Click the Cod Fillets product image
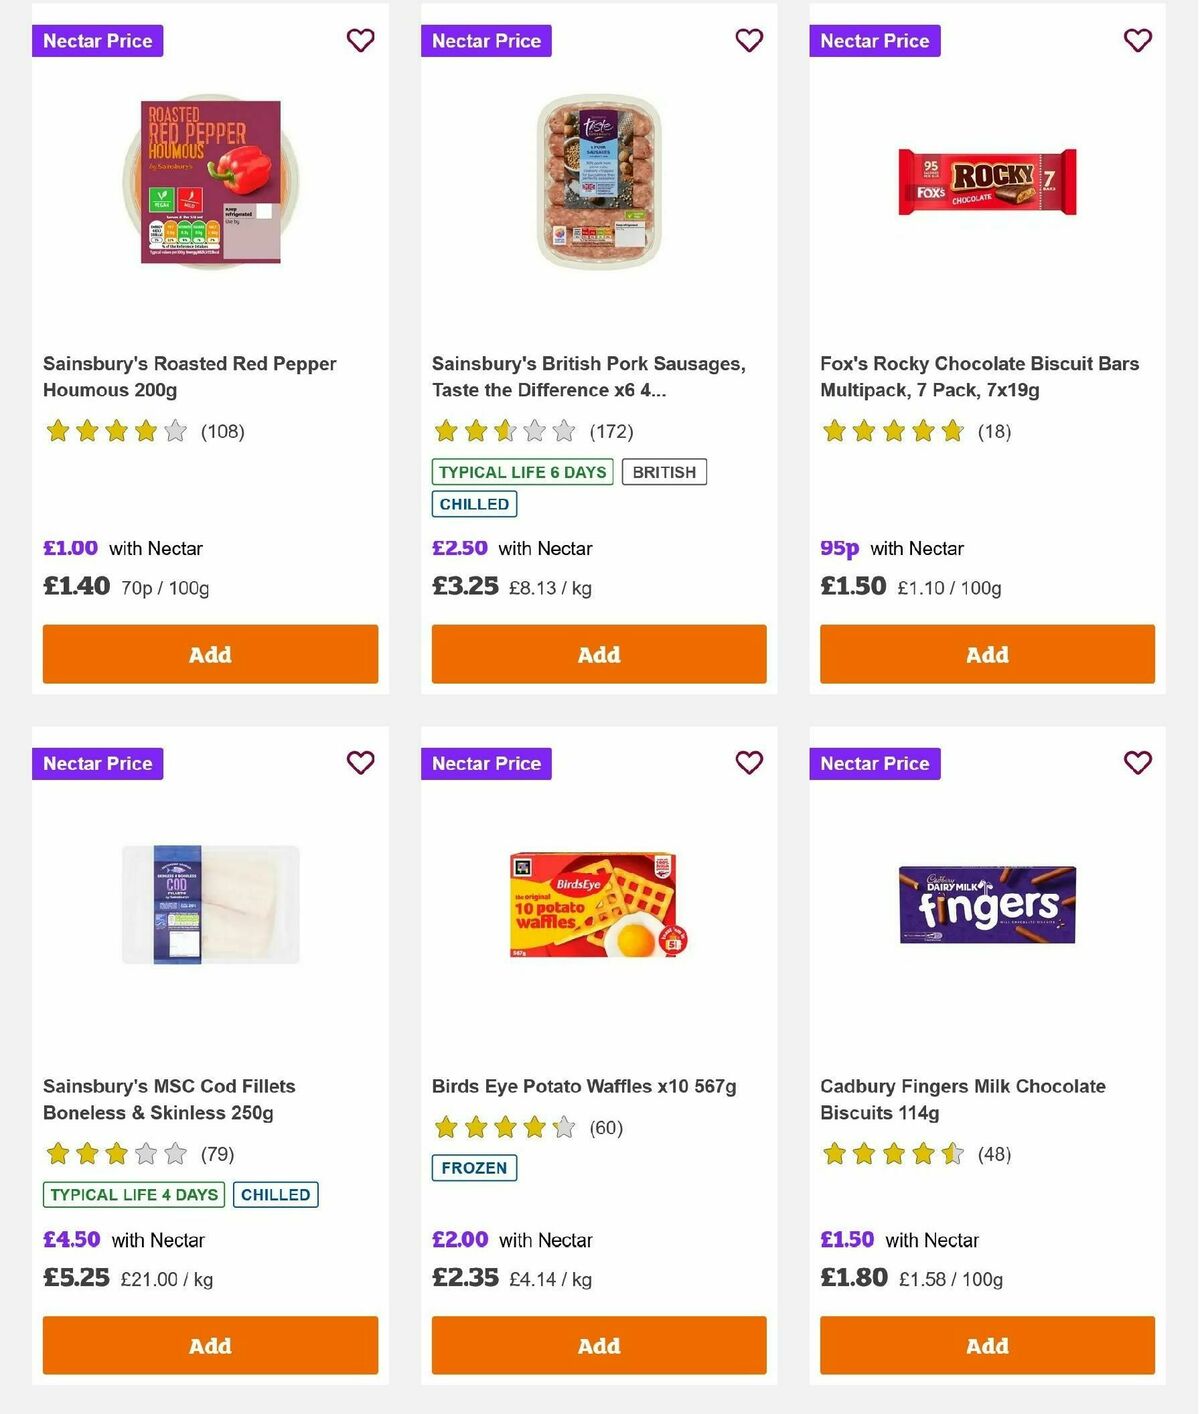The image size is (1200, 1414). (x=210, y=903)
